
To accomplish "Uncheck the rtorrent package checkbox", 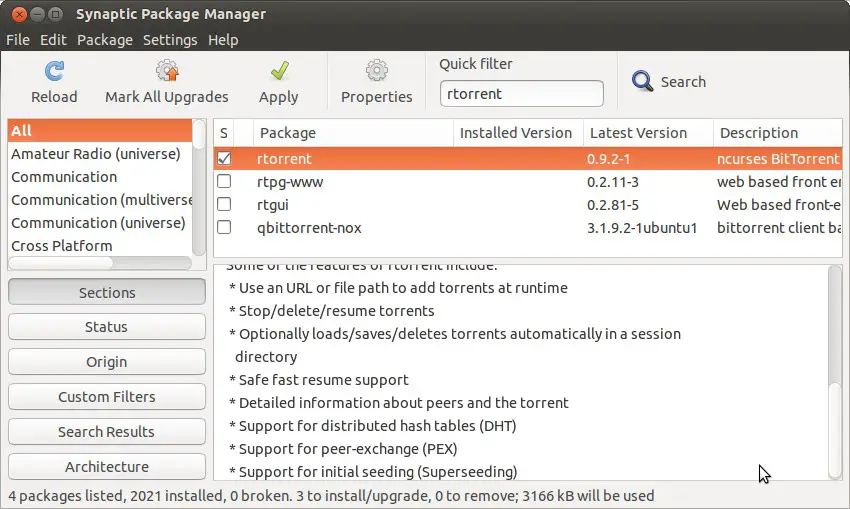I will coord(224,159).
